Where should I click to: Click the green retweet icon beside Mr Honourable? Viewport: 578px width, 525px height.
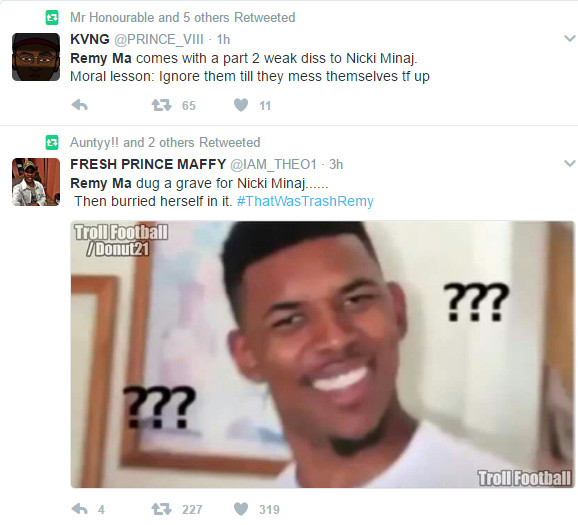[x=52, y=18]
